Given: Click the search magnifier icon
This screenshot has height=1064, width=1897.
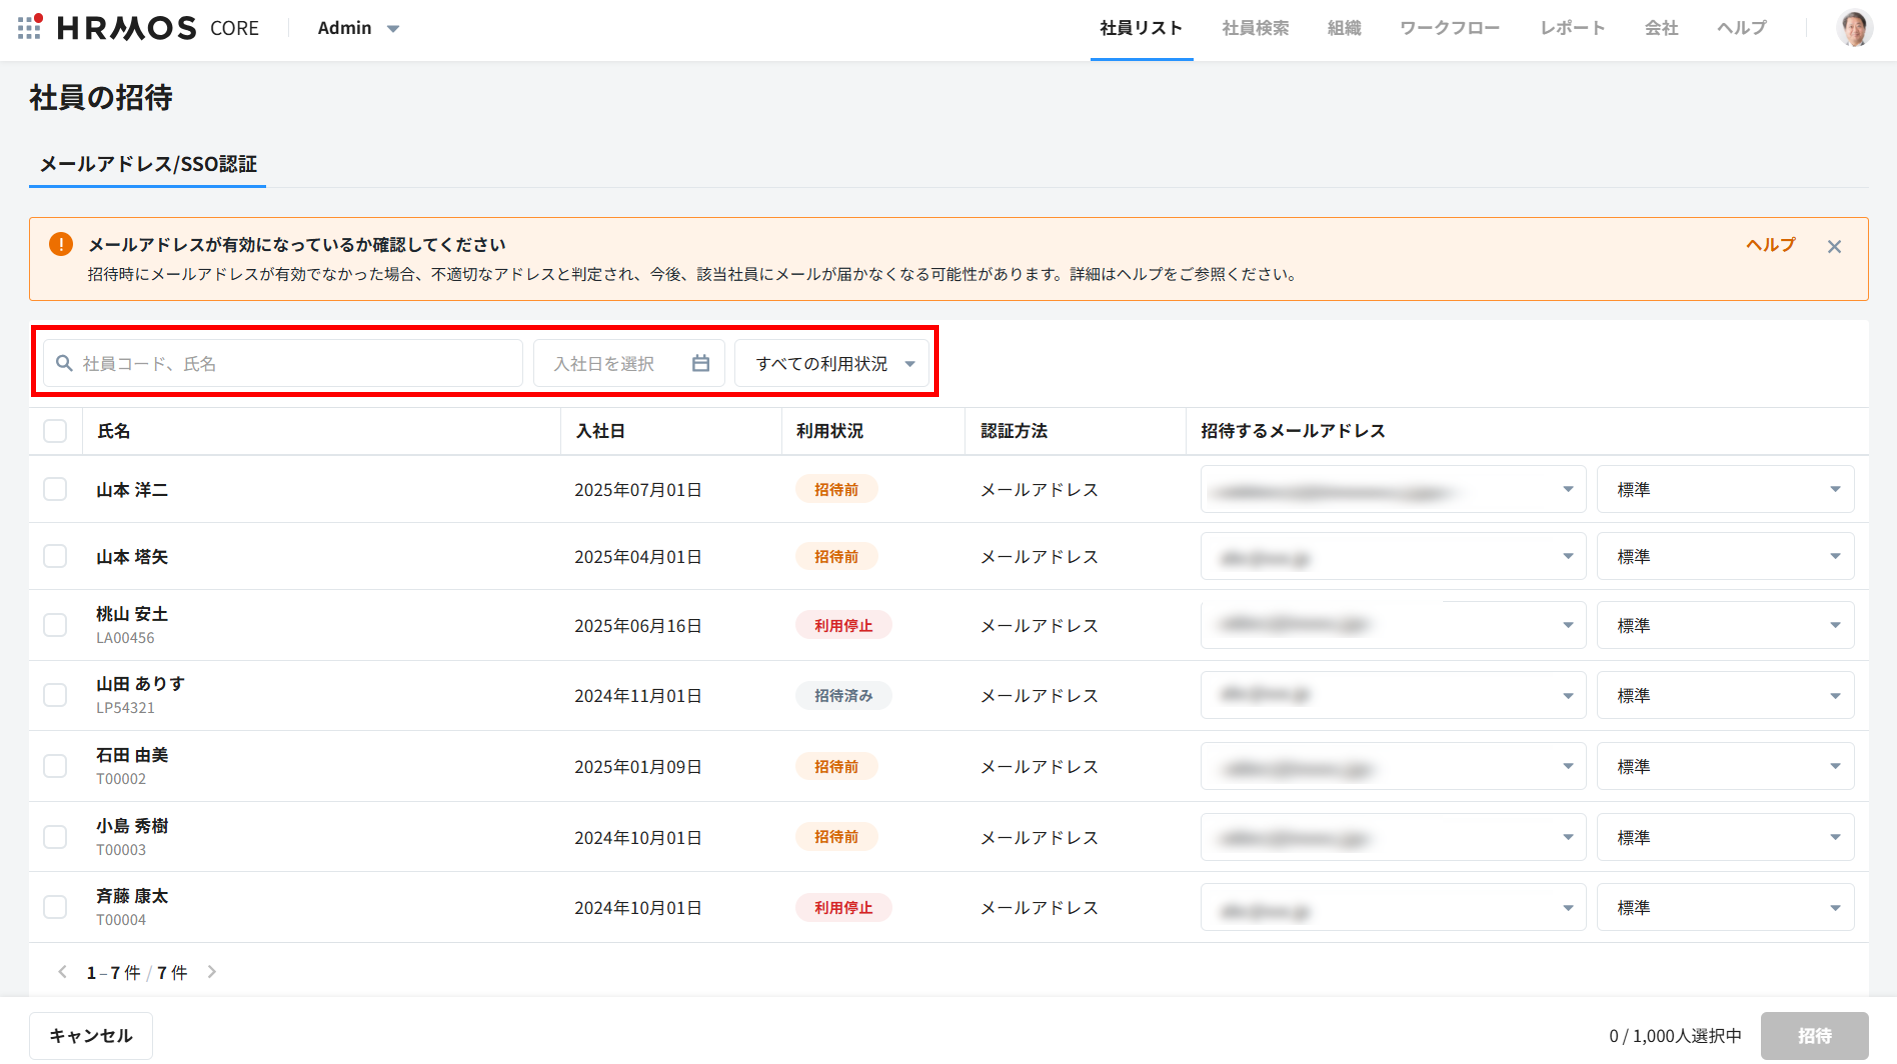Looking at the screenshot, I should [x=64, y=363].
